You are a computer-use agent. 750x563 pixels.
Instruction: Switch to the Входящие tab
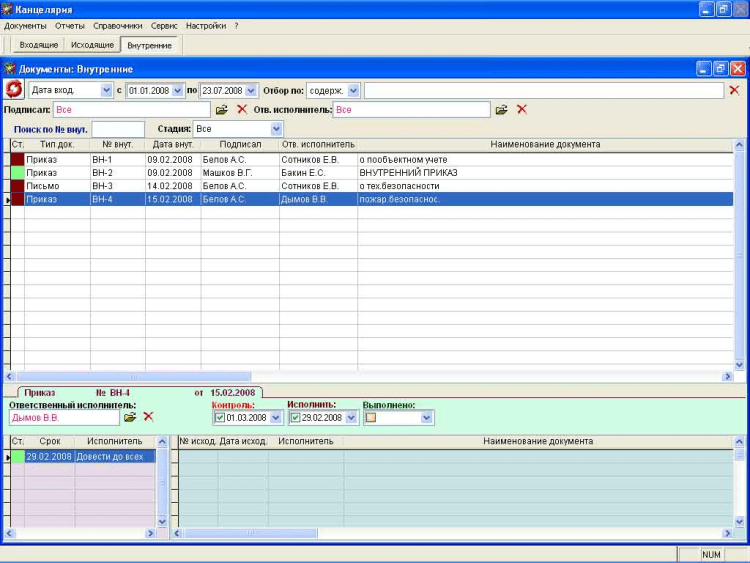click(40, 45)
